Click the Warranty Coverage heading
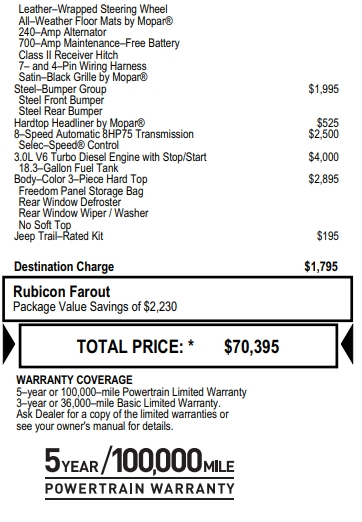The height and width of the screenshot is (522, 362). click(74, 380)
